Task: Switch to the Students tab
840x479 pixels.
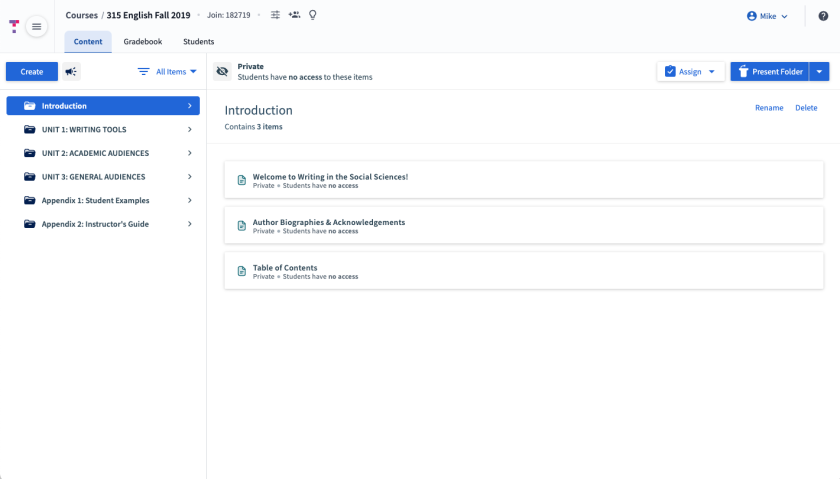Action: click(198, 42)
